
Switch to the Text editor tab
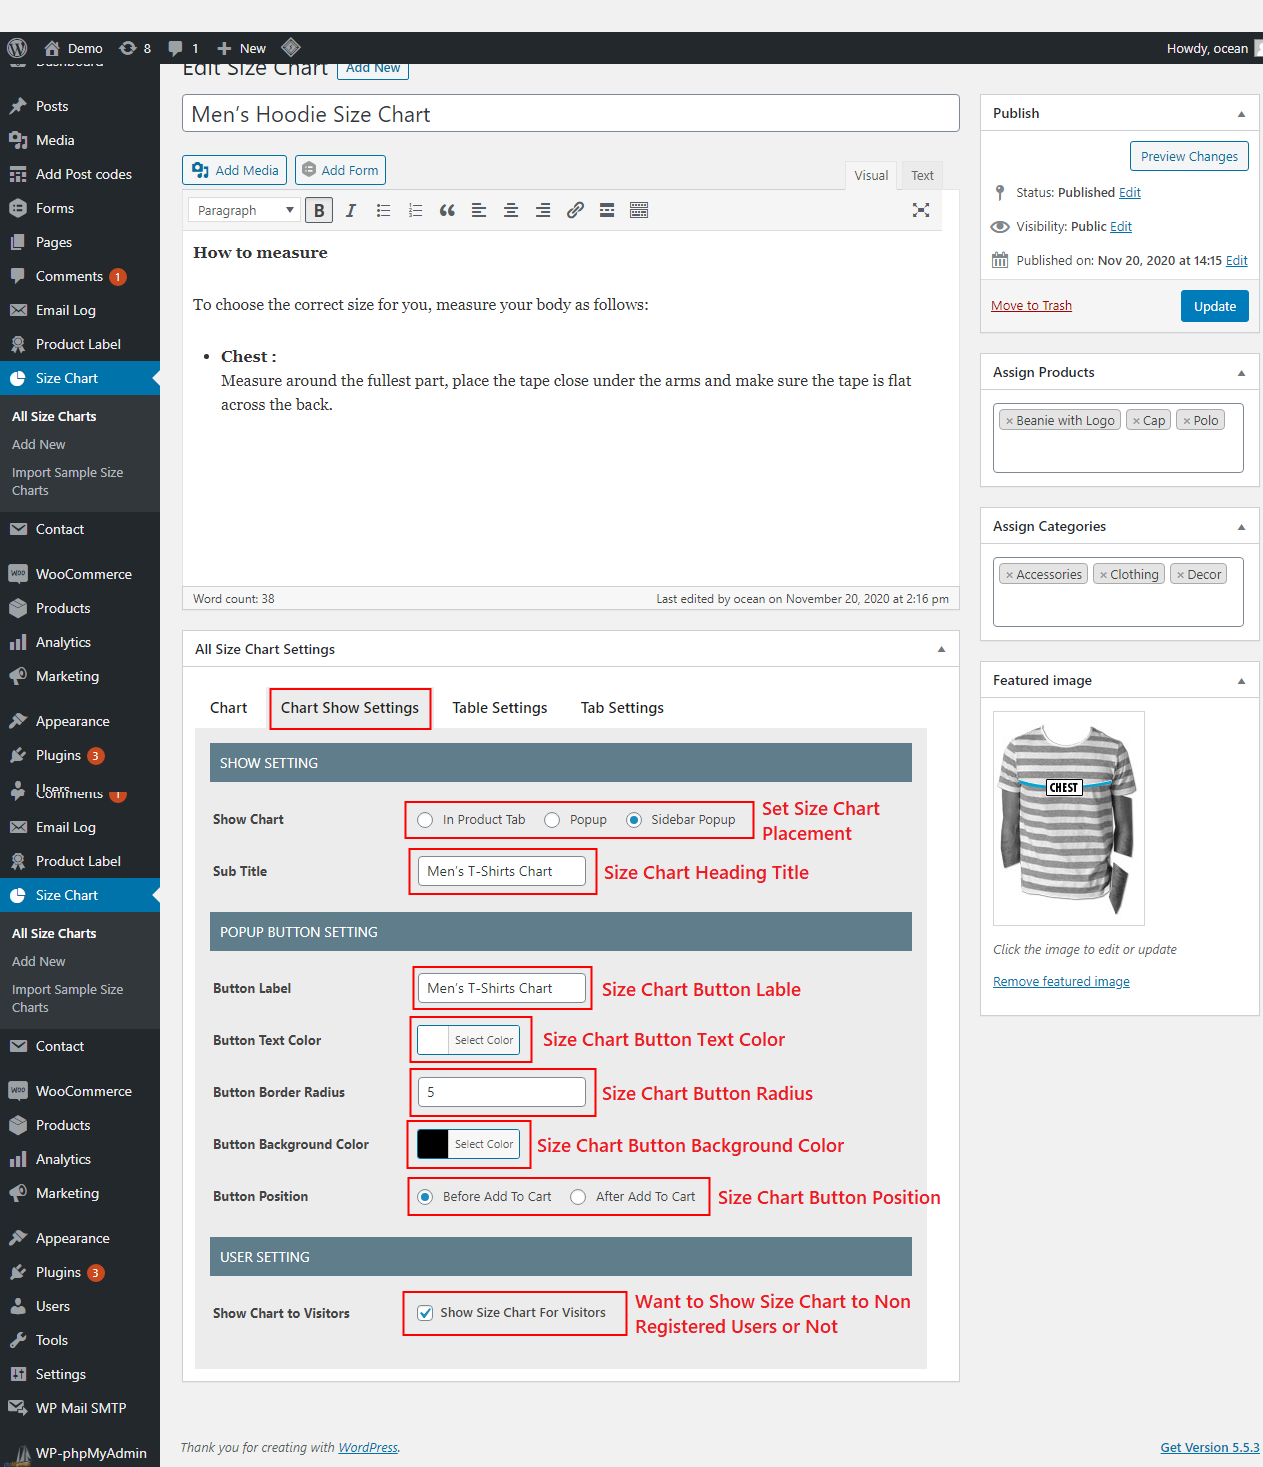point(921,175)
